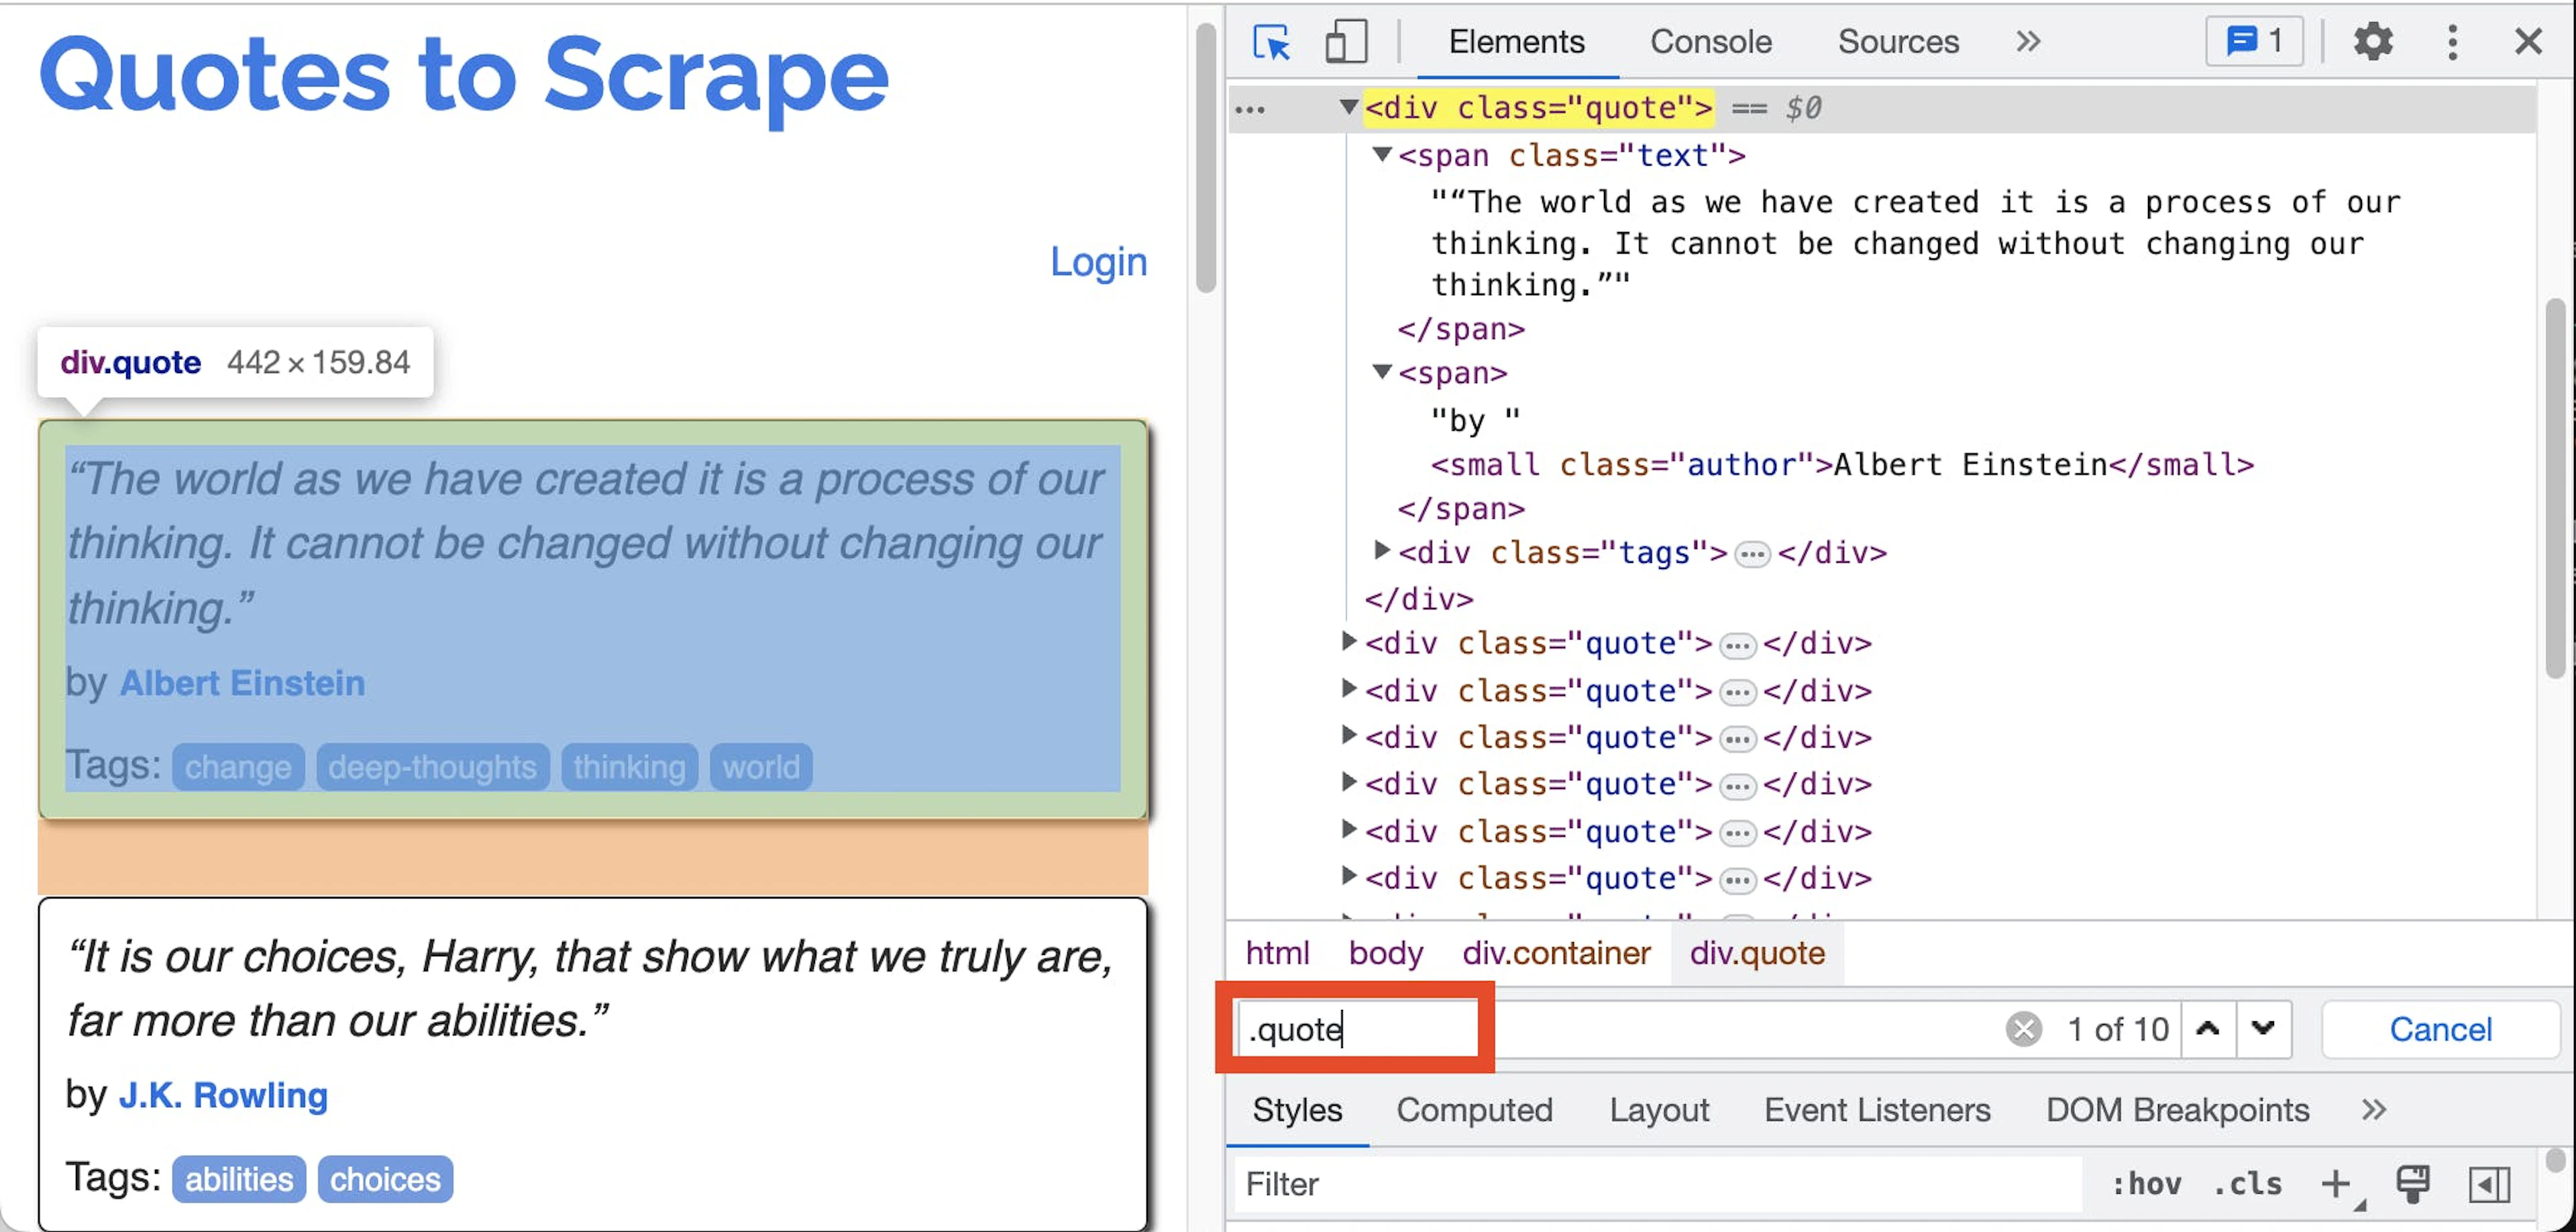The image size is (2576, 1232).
Task: Open the DOM Breakpoints tab
Action: point(2177,1110)
